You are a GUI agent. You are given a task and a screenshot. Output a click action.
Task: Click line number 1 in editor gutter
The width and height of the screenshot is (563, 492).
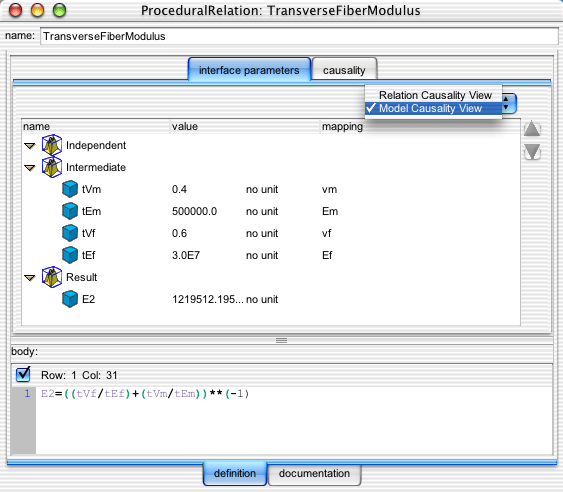point(27,394)
